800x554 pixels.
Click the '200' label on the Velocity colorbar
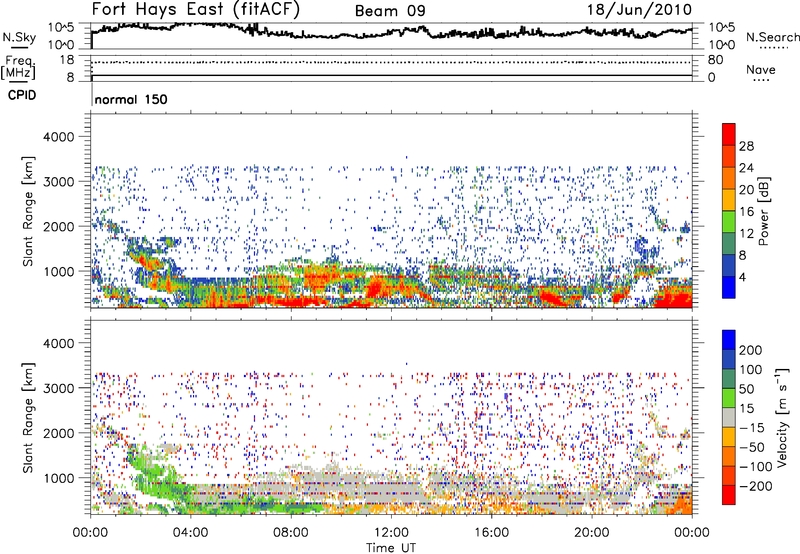pyautogui.click(x=751, y=350)
